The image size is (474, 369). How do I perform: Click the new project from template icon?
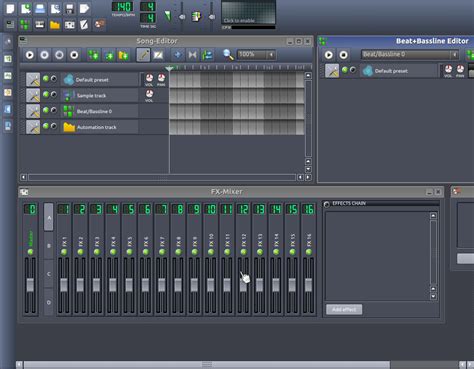(x=25, y=8)
